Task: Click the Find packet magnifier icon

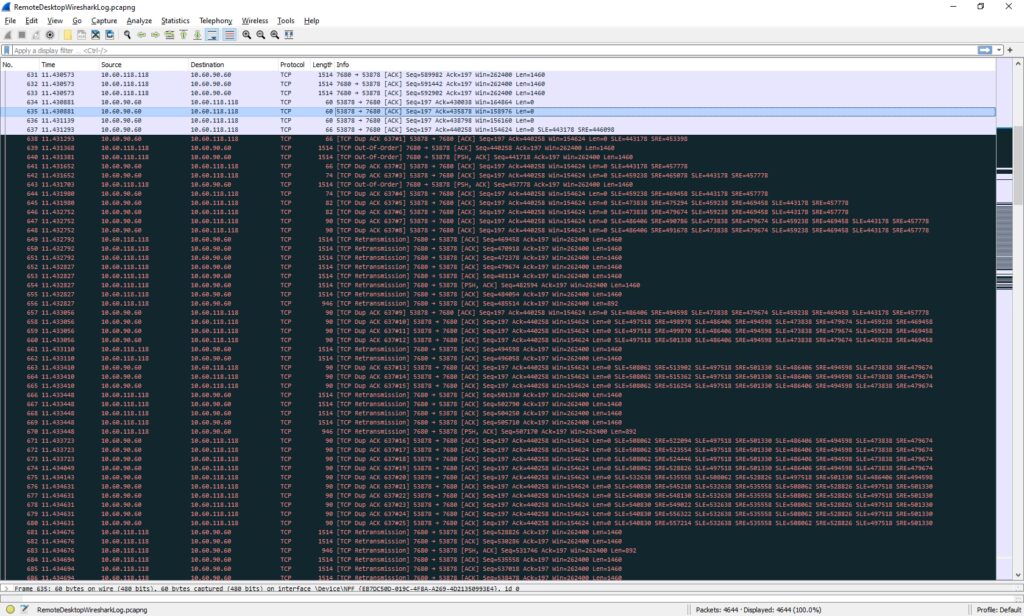Action: point(127,35)
